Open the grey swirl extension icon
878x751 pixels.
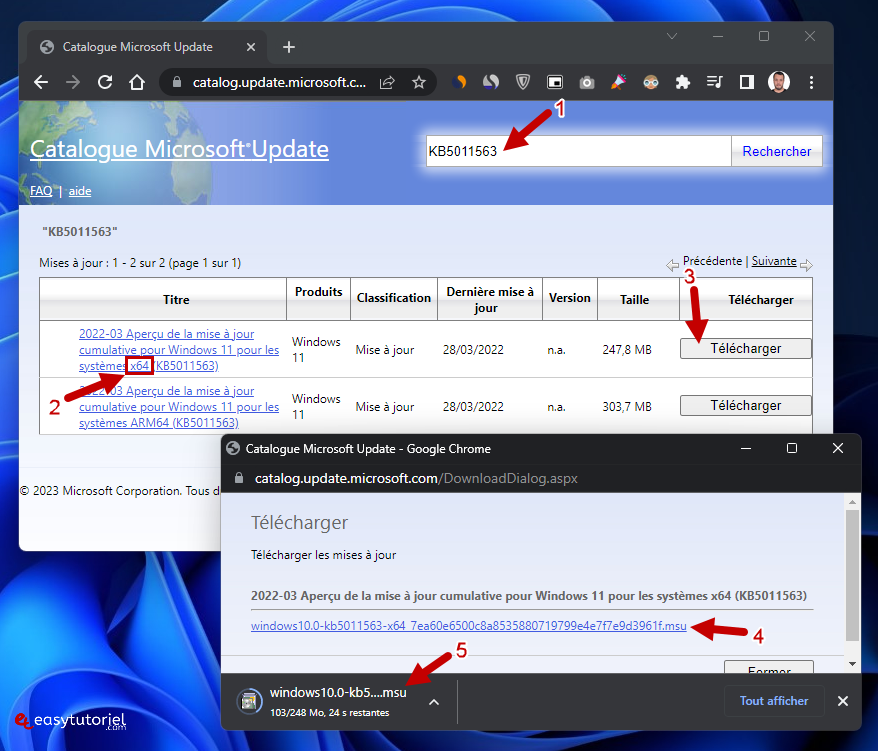[491, 82]
